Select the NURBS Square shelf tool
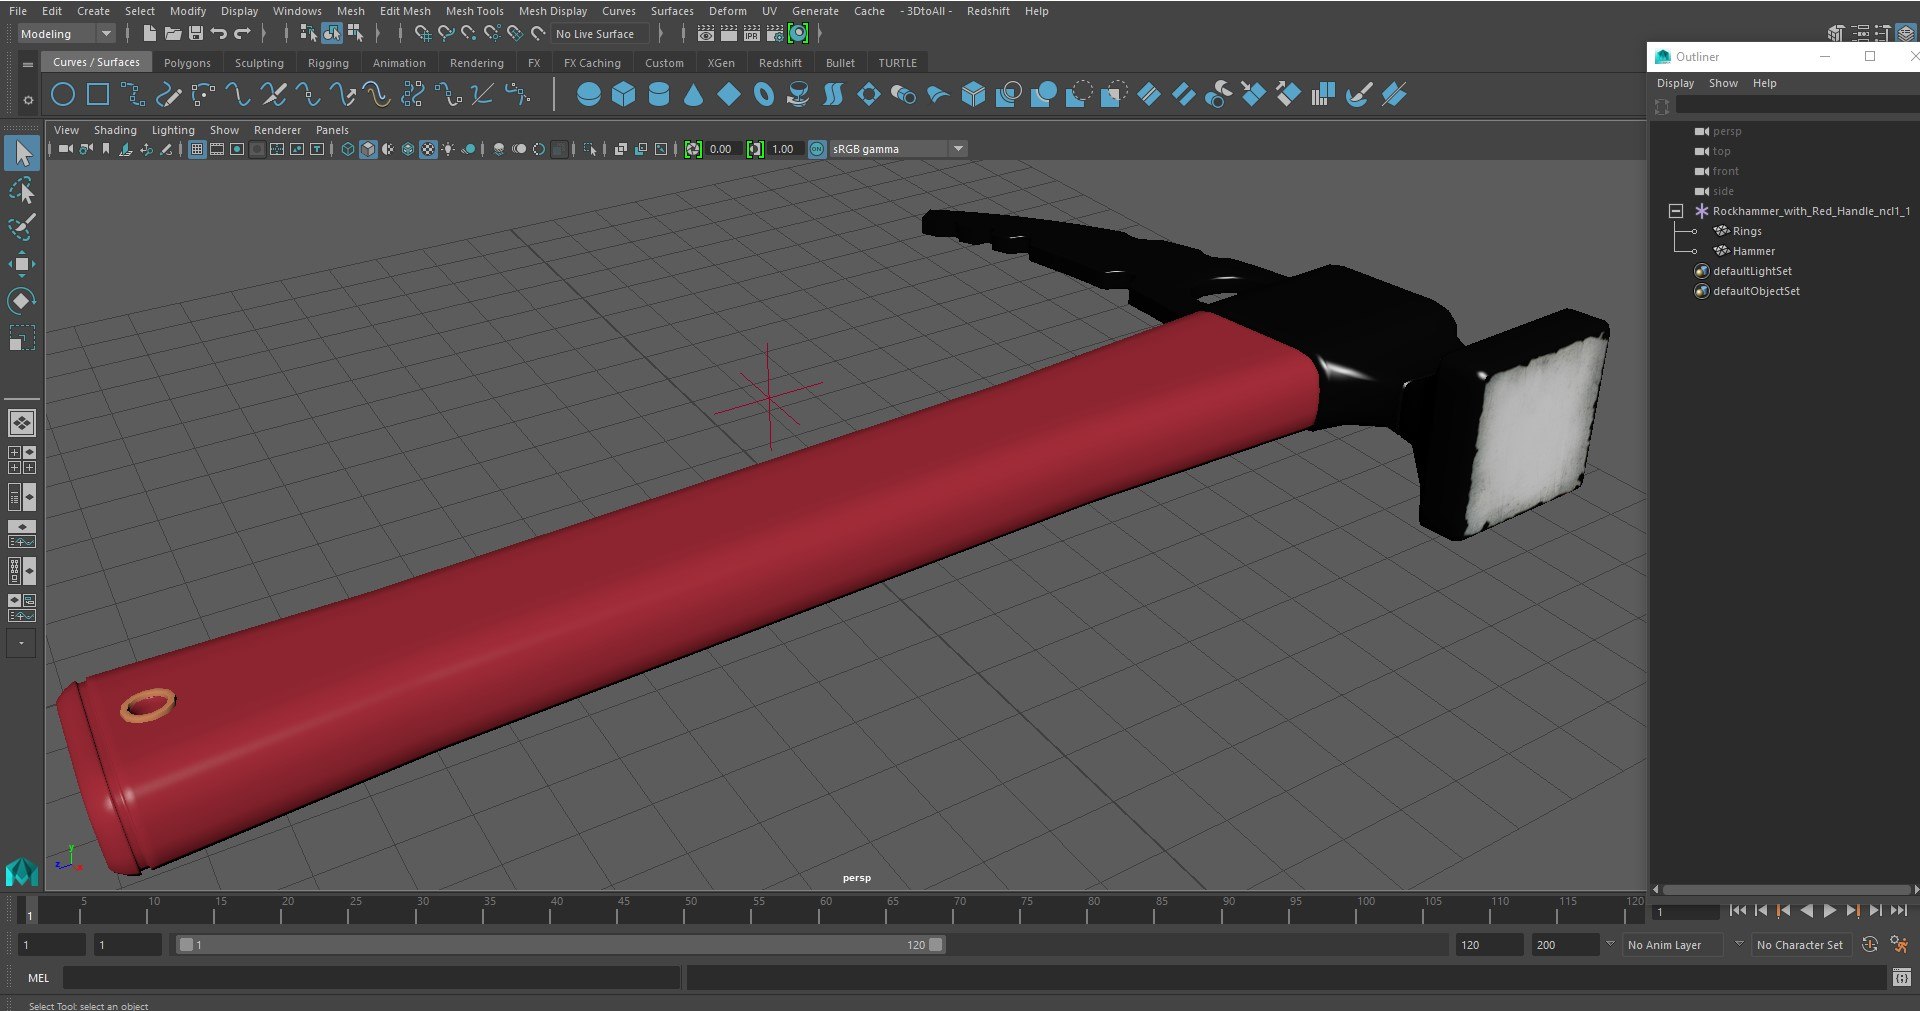Image resolution: width=1920 pixels, height=1011 pixels. click(x=98, y=95)
